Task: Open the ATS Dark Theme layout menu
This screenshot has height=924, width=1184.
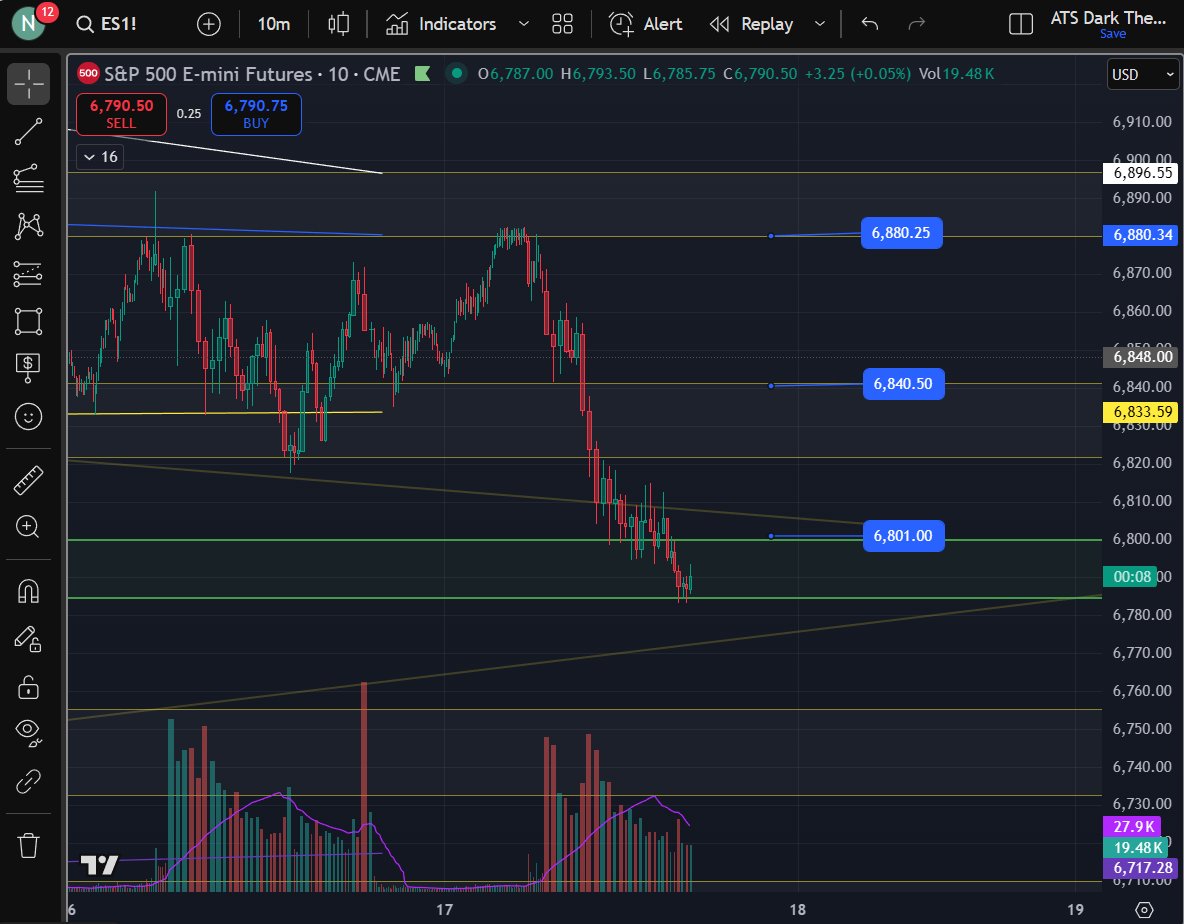Action: tap(1108, 17)
